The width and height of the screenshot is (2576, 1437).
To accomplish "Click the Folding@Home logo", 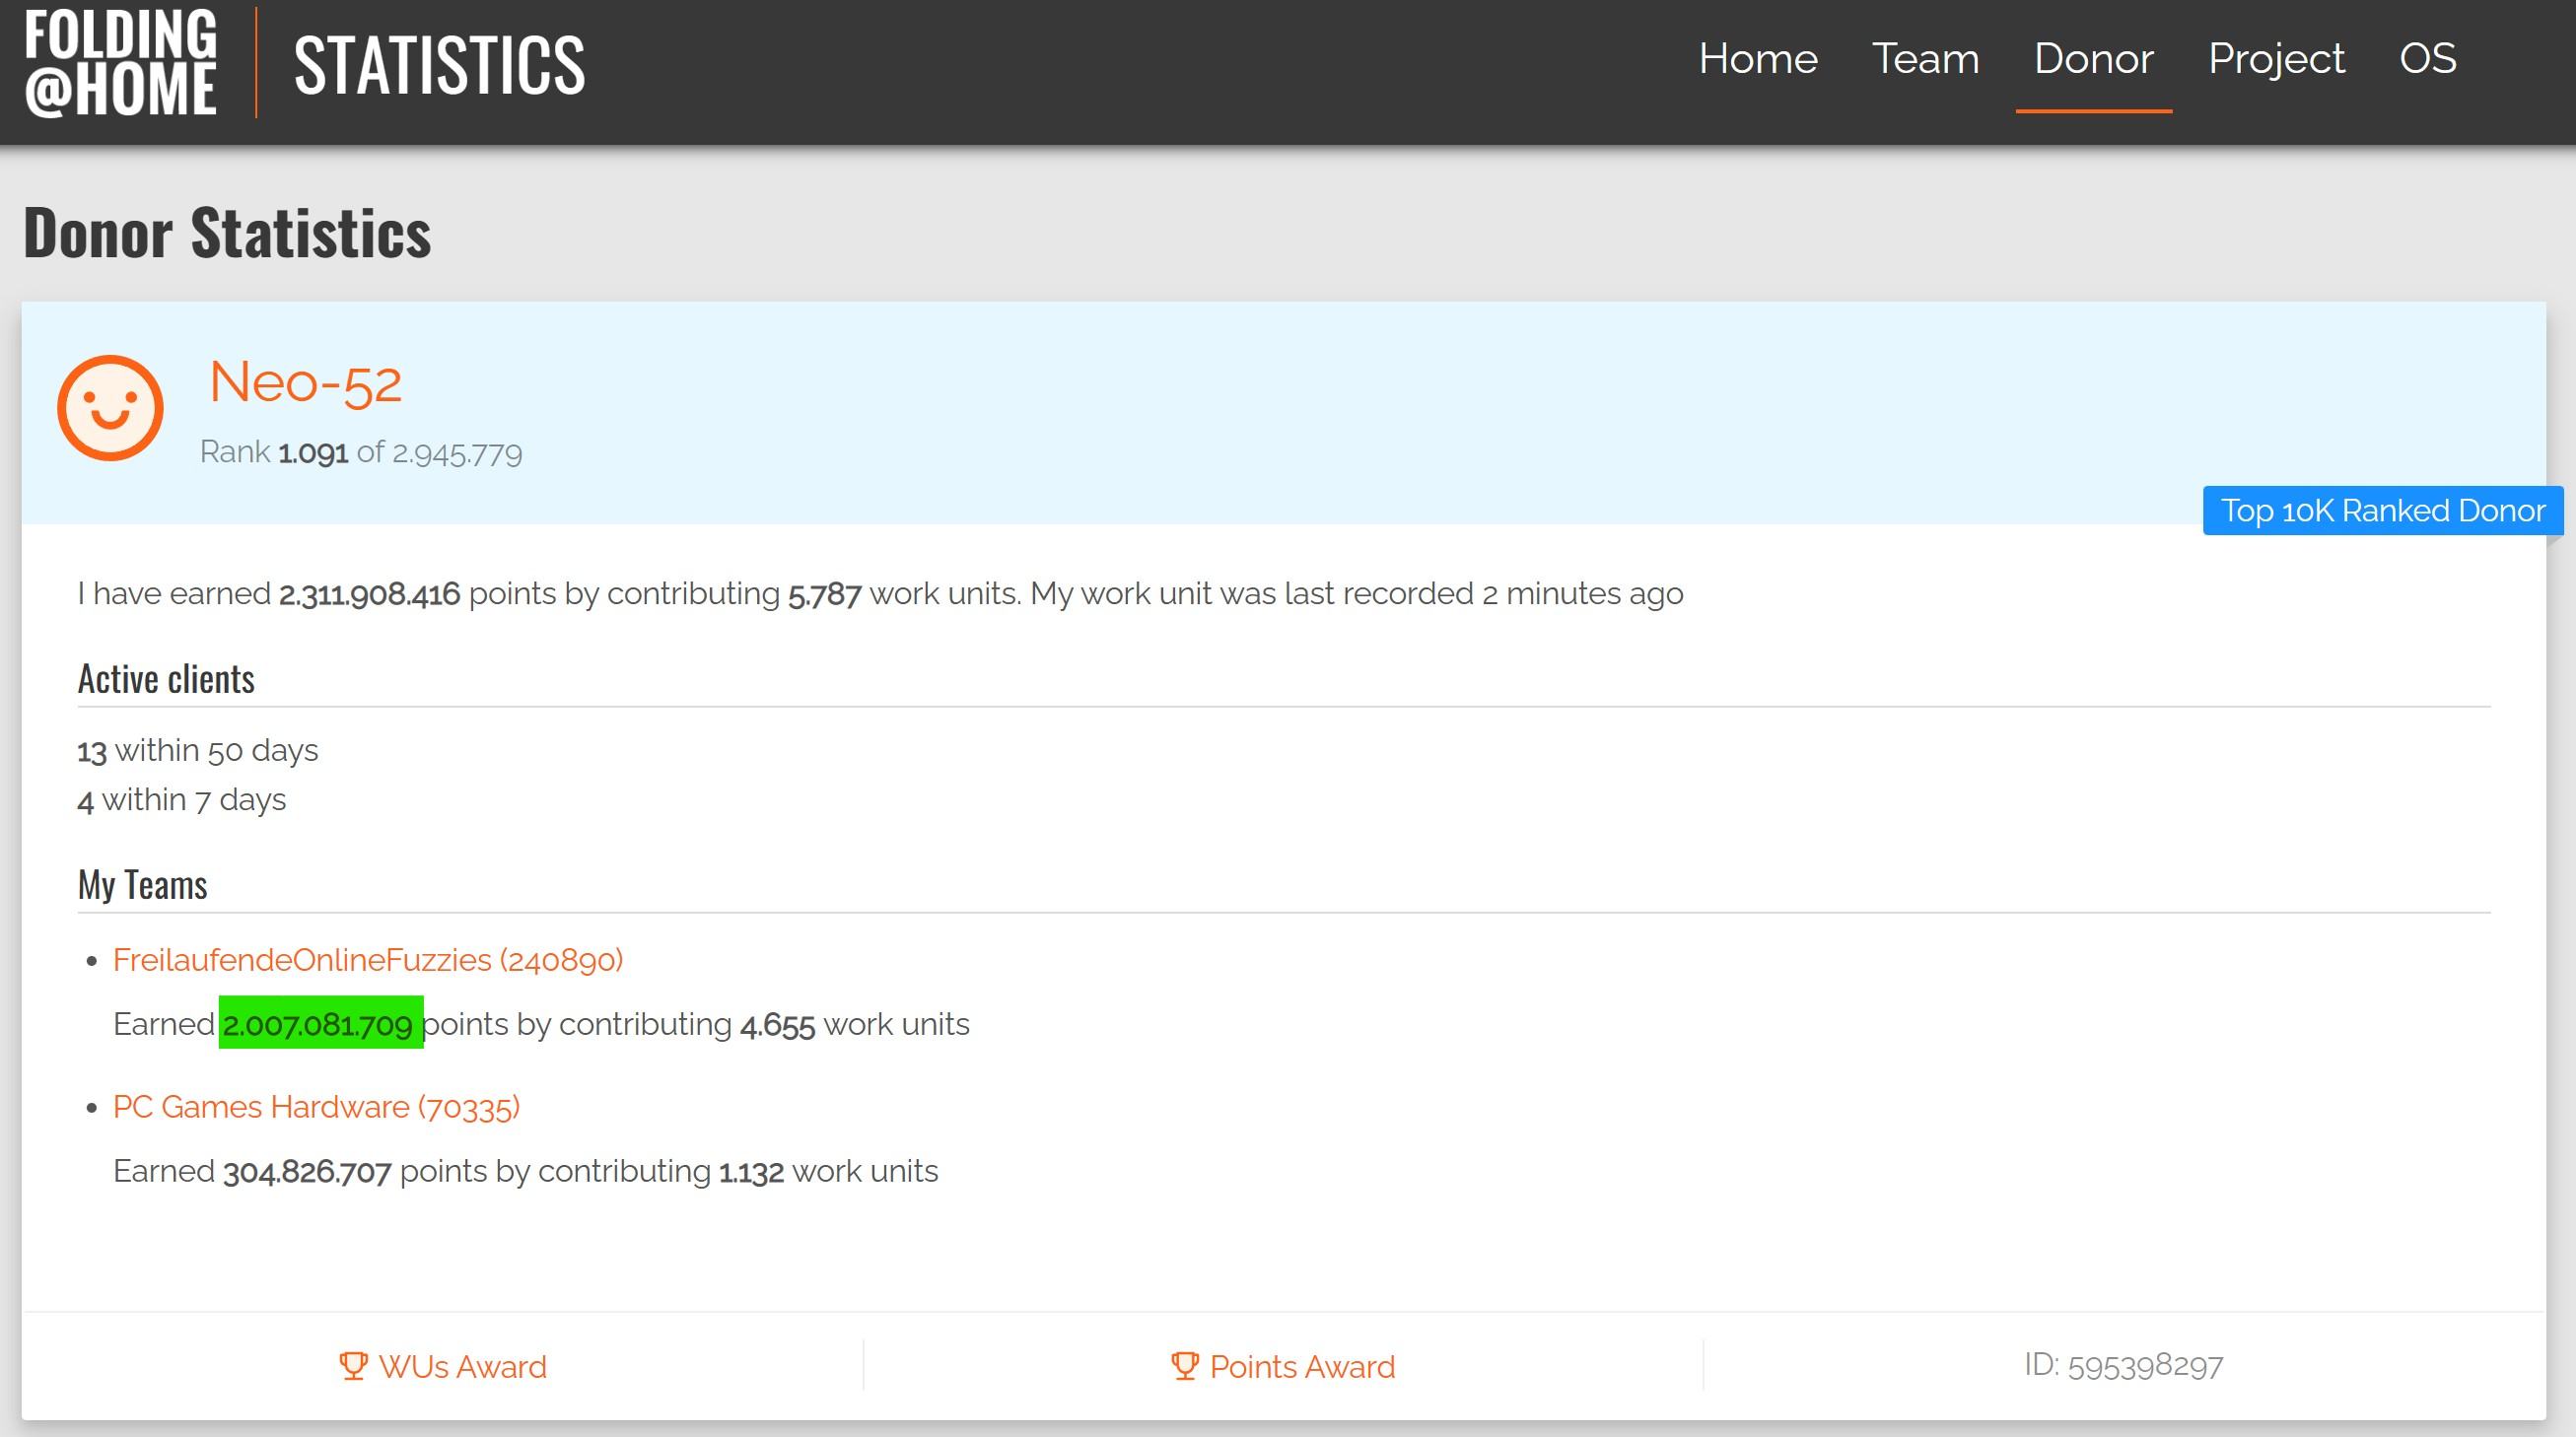I will (x=121, y=62).
